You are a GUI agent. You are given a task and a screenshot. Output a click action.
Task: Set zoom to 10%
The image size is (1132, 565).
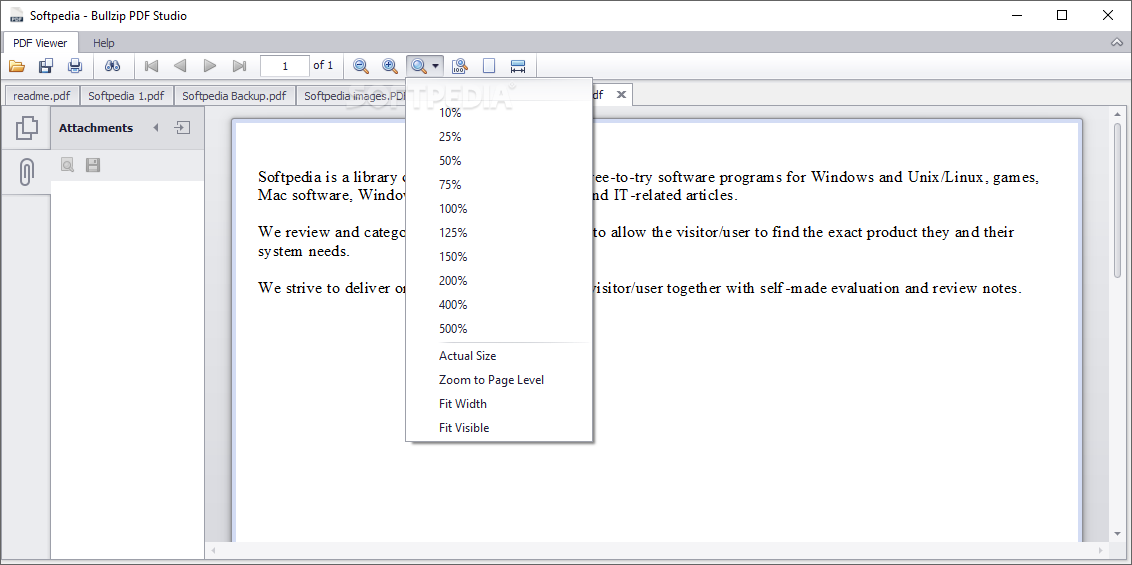(x=499, y=113)
